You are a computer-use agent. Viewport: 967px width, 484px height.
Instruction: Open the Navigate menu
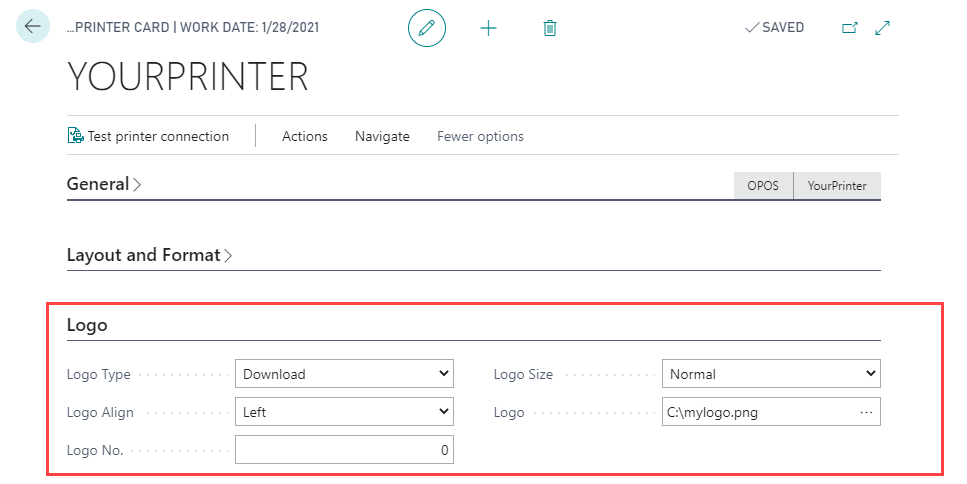click(x=382, y=136)
